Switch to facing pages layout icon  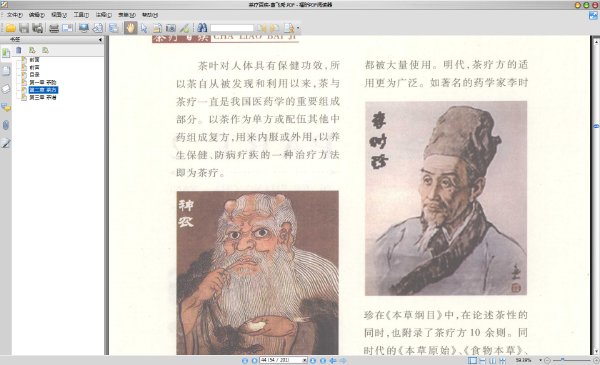click(x=492, y=360)
